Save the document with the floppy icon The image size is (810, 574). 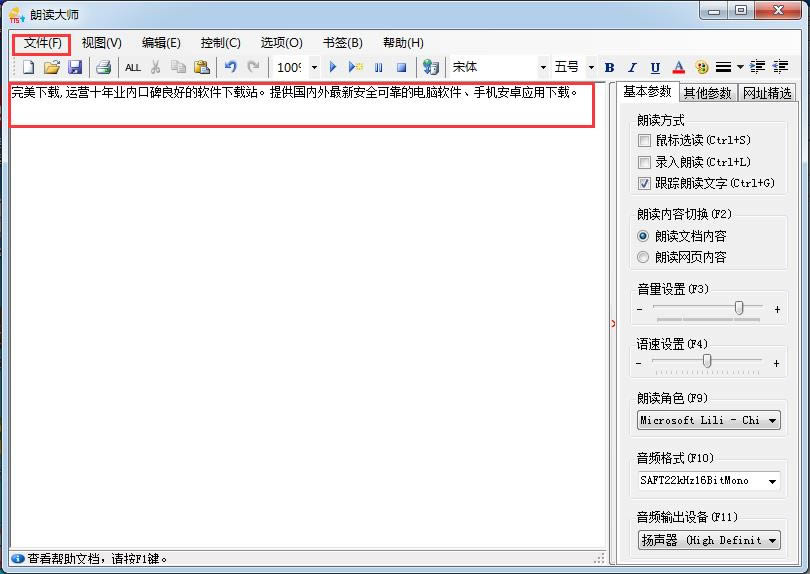tap(75, 67)
